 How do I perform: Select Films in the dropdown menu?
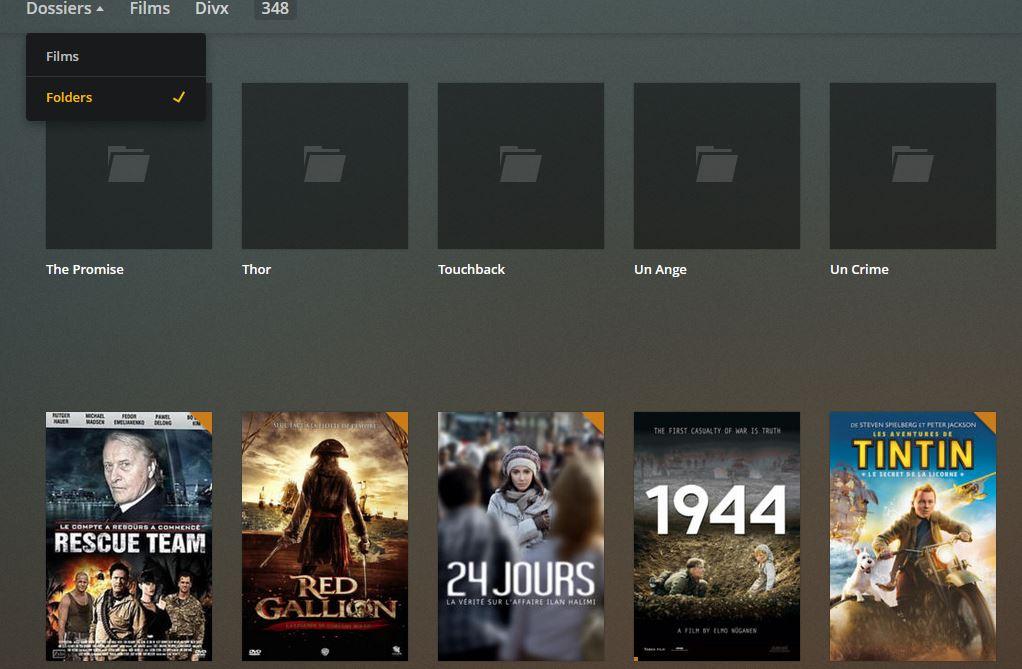(116, 56)
